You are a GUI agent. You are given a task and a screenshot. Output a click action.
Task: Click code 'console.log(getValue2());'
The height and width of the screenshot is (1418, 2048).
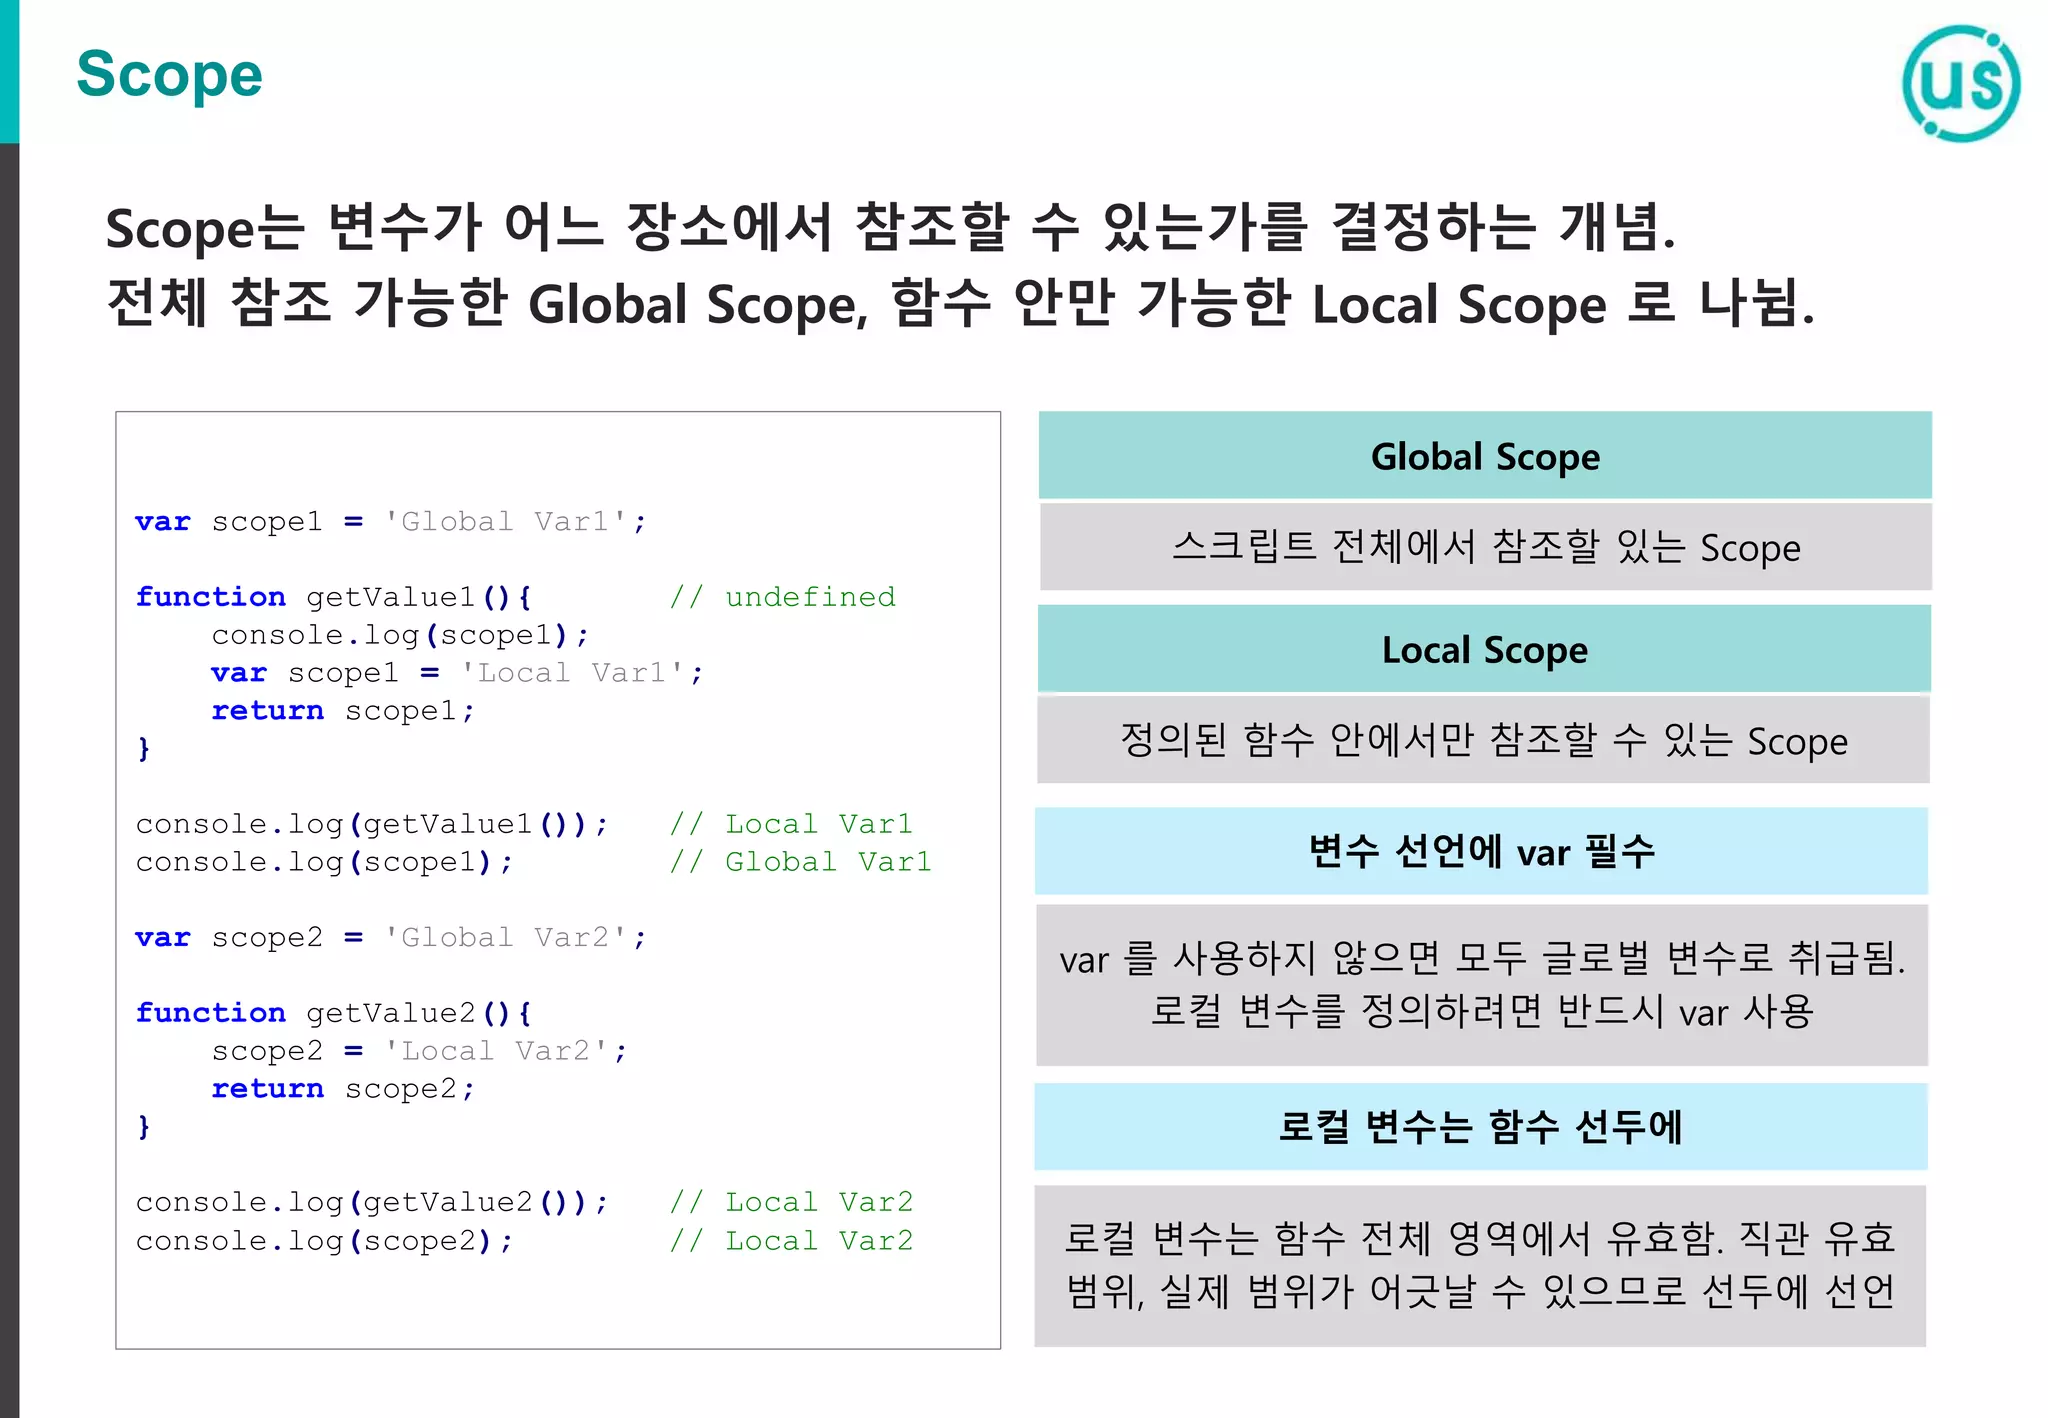[372, 1203]
